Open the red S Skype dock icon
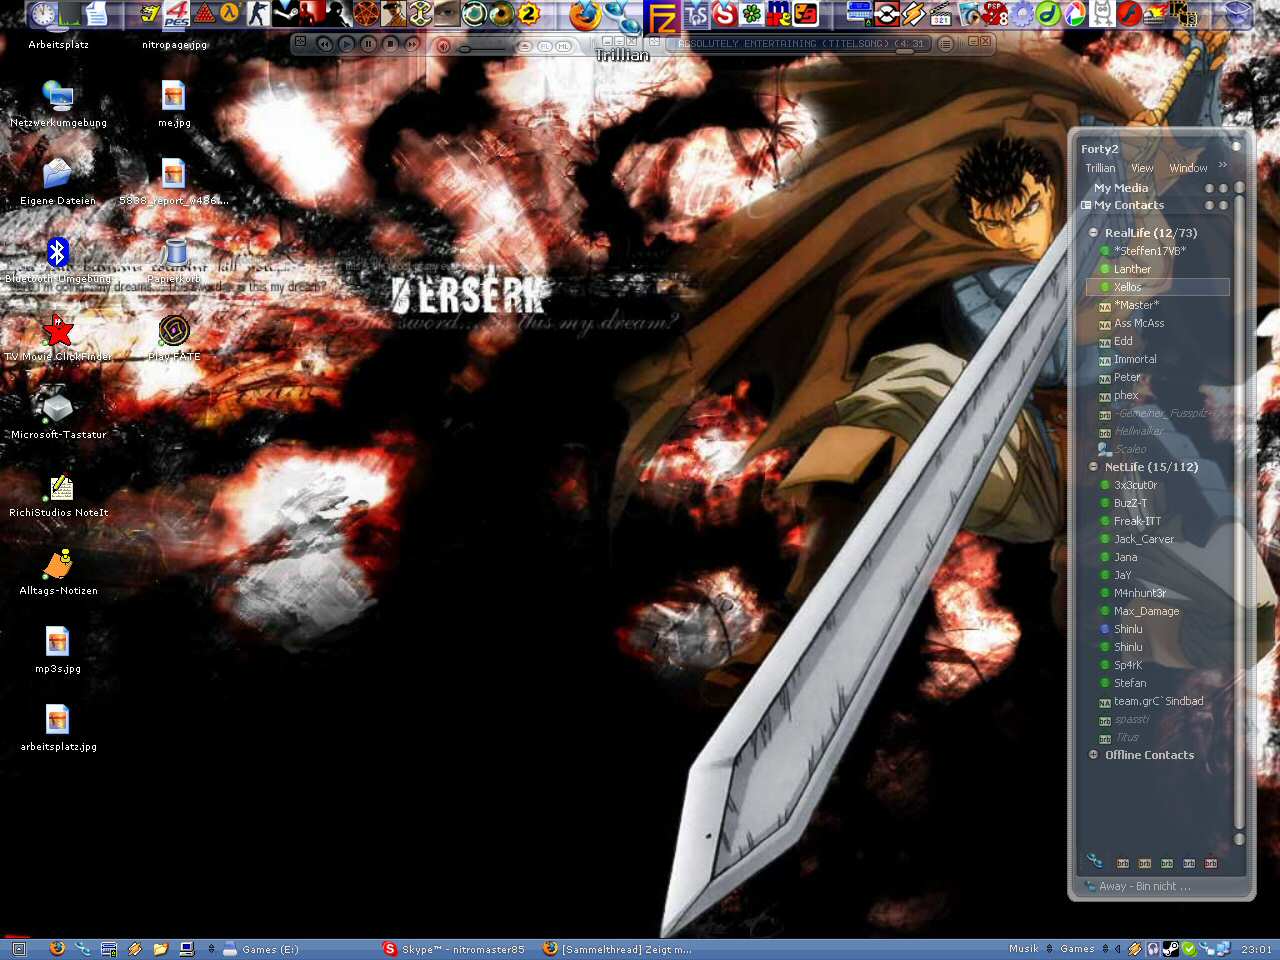This screenshot has height=960, width=1280. click(x=725, y=14)
